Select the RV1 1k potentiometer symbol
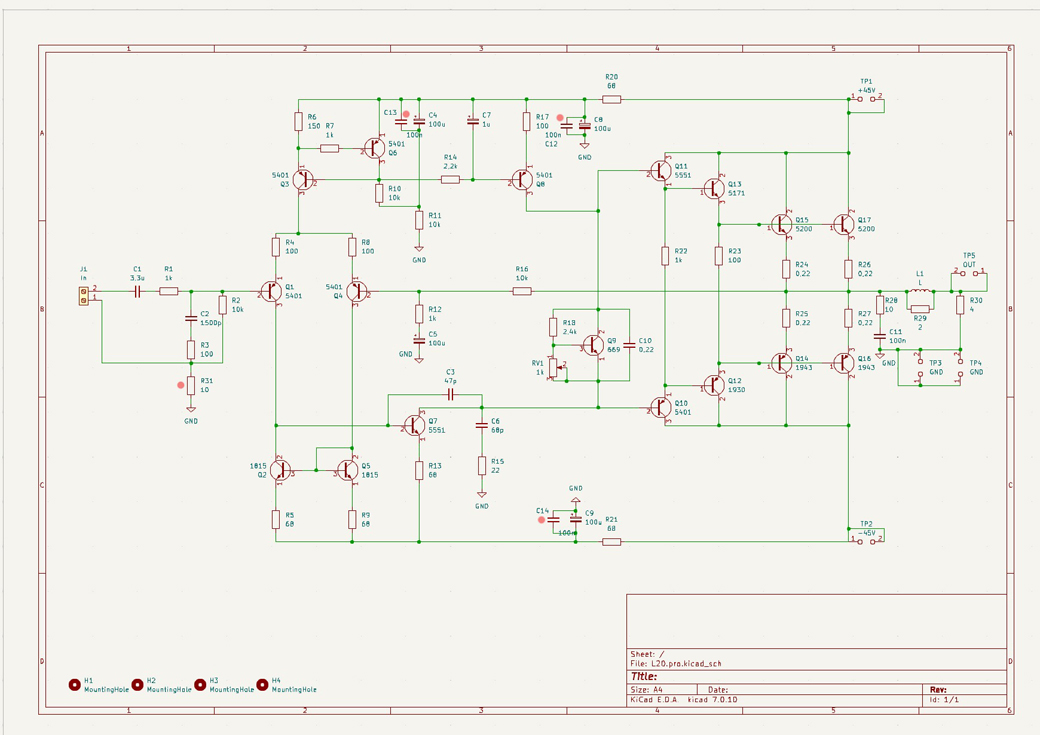The width and height of the screenshot is (1040, 735). coord(553,369)
